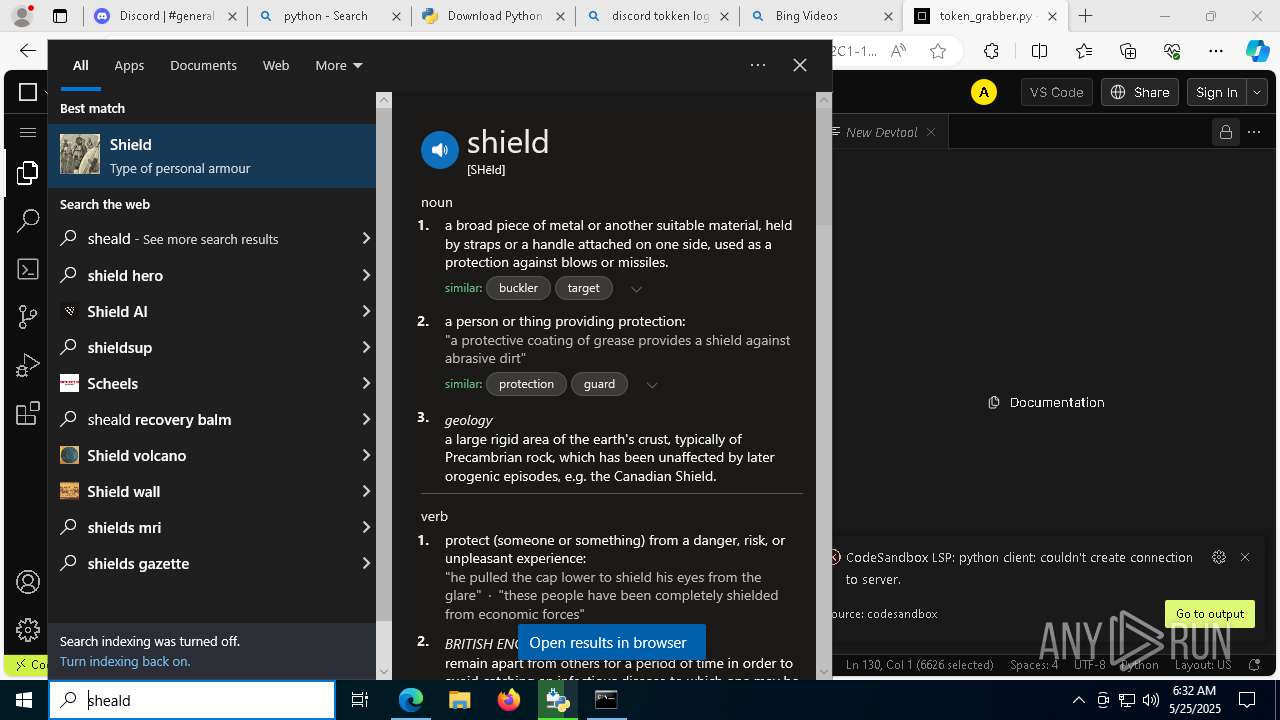Open the settings gear in sidebar
Screen dimensions: 1280x720
pos(28,630)
